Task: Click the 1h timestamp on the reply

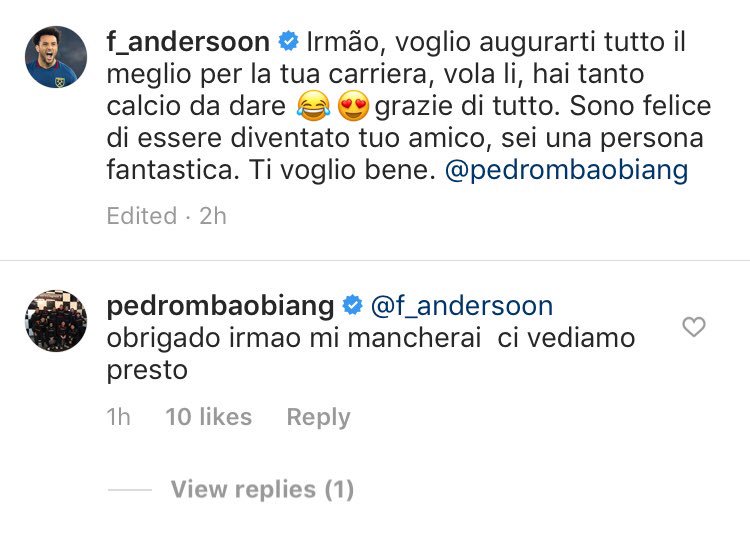Action: (118, 417)
